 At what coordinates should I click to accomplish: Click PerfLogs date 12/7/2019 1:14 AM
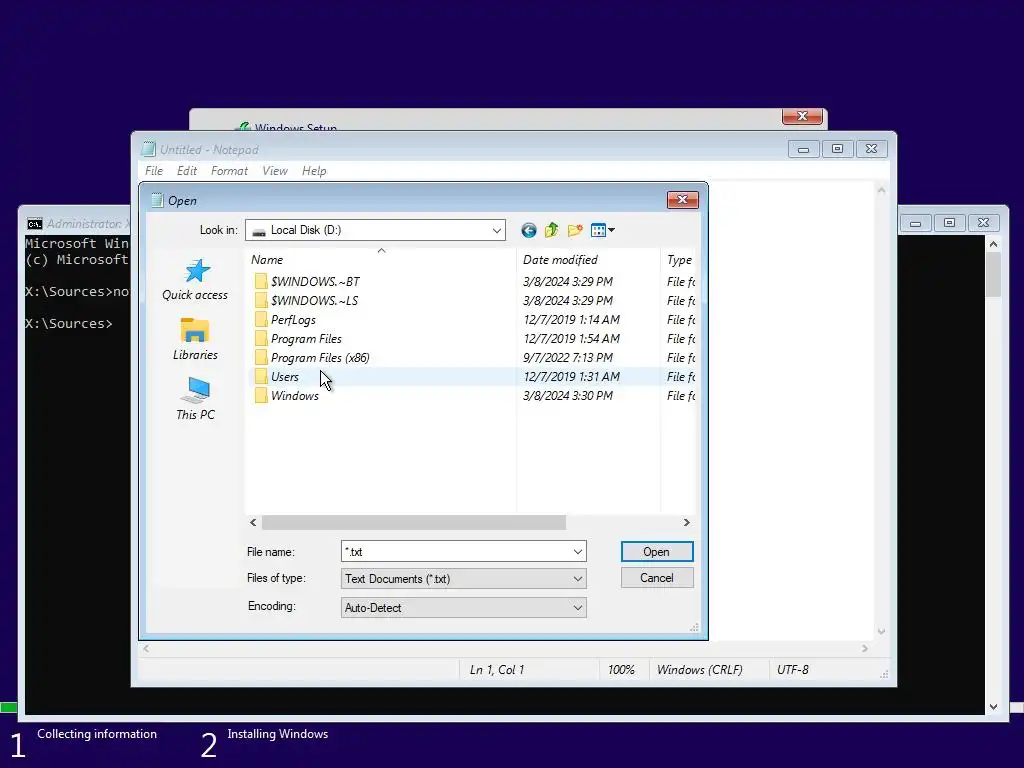click(571, 319)
